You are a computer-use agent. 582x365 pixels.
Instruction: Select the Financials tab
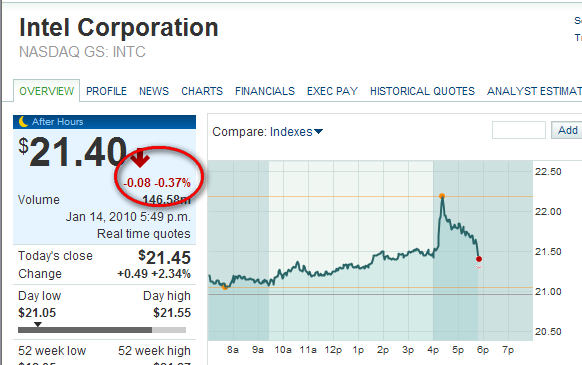click(265, 91)
